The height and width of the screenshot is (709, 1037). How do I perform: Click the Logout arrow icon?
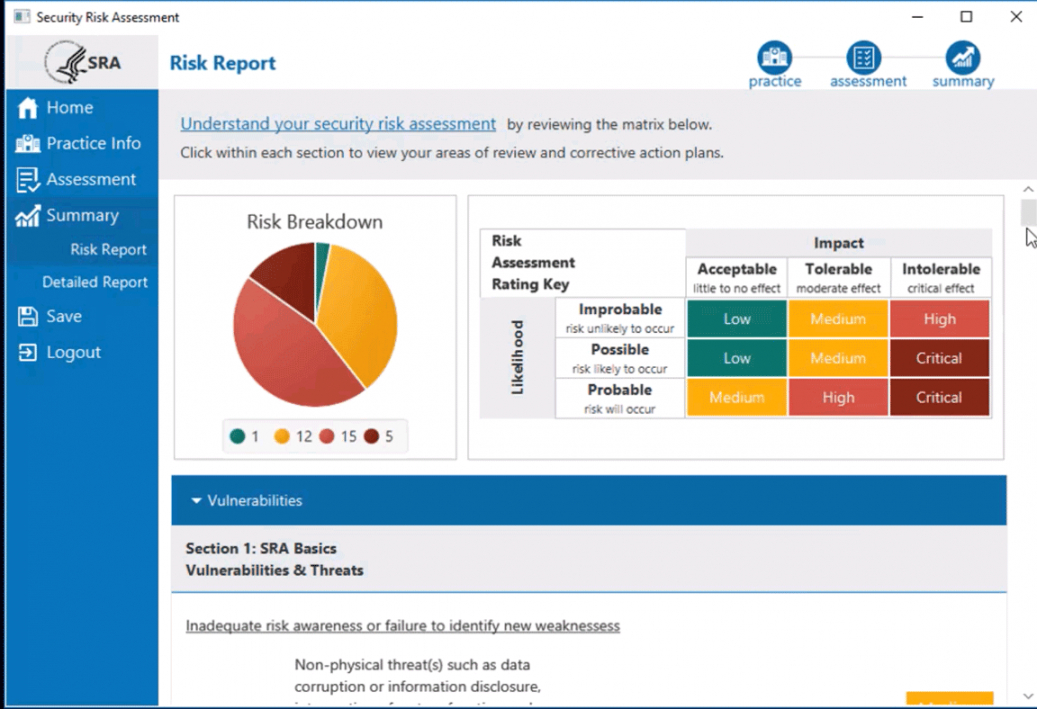[27, 353]
